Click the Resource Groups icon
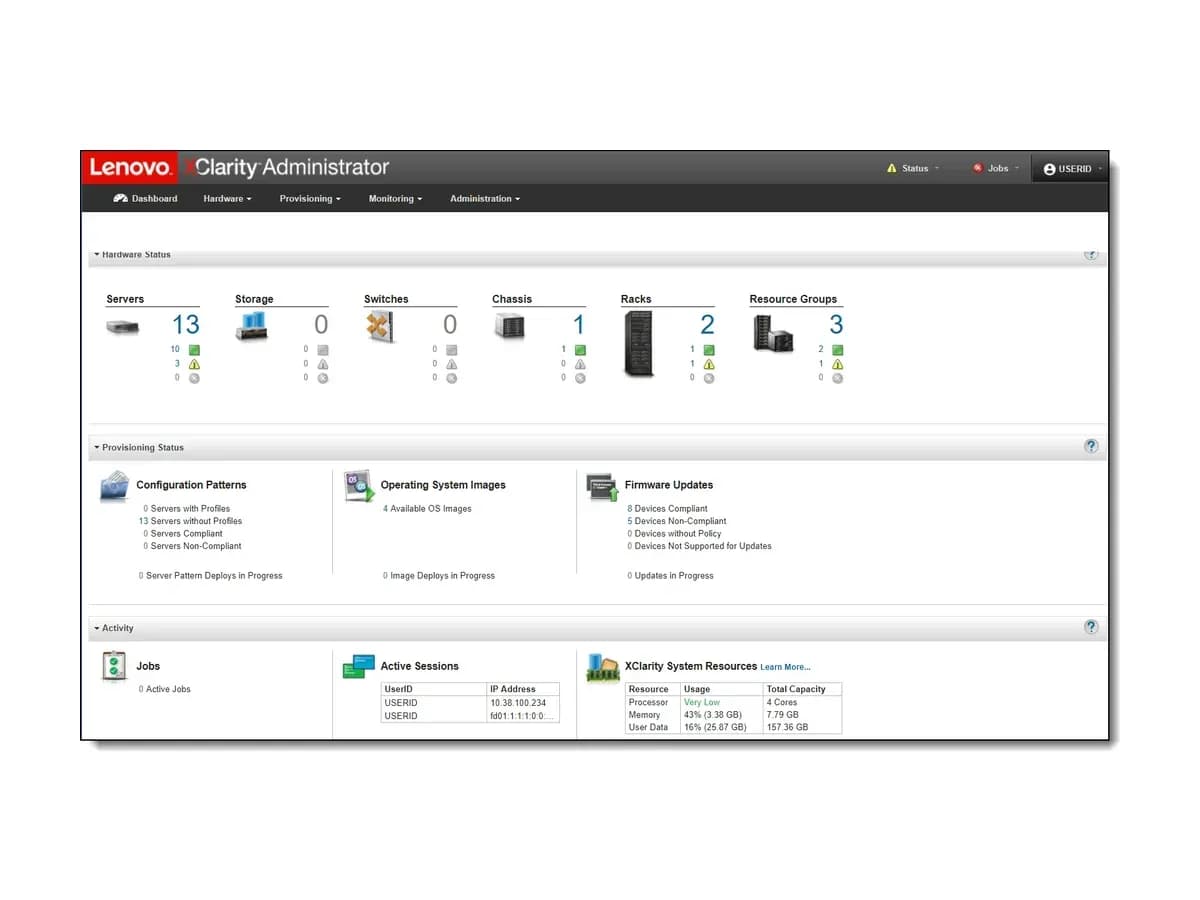 click(772, 333)
